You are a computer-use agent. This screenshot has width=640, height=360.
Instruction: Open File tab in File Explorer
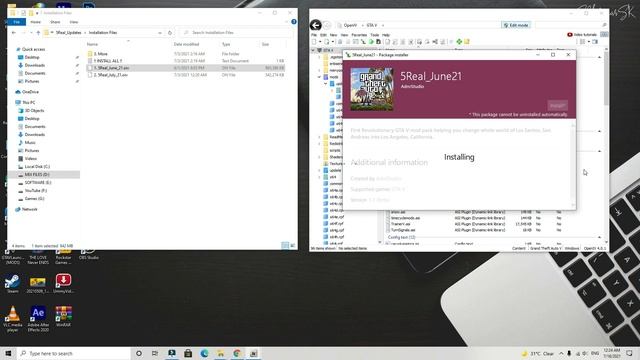pos(16,22)
